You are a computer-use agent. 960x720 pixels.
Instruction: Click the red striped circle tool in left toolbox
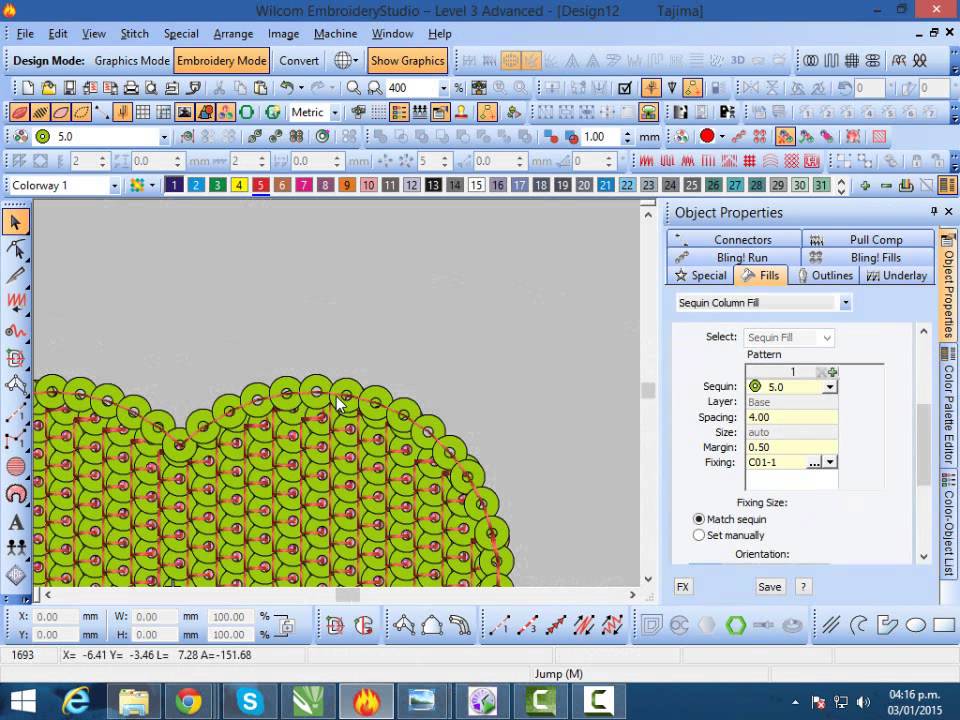pos(15,467)
